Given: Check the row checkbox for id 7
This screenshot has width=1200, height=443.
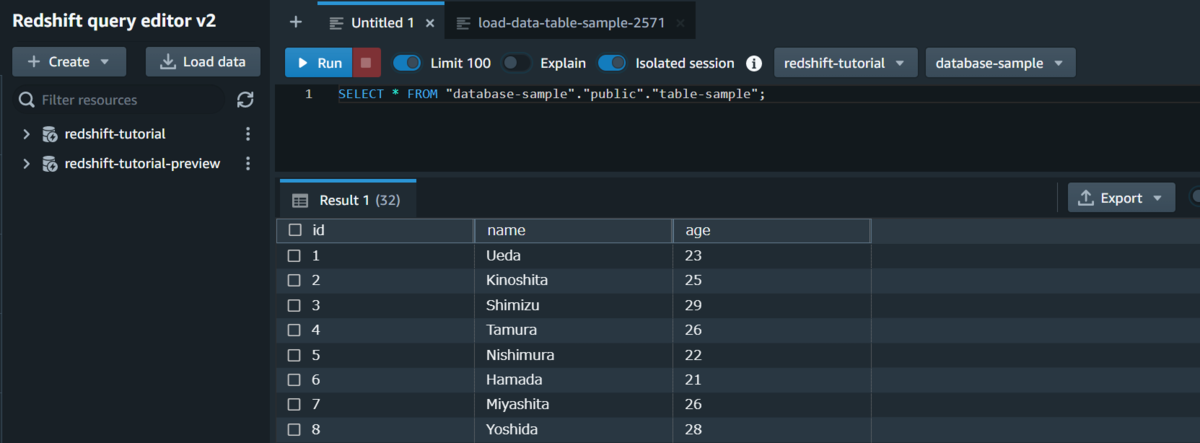Looking at the screenshot, I should [294, 404].
